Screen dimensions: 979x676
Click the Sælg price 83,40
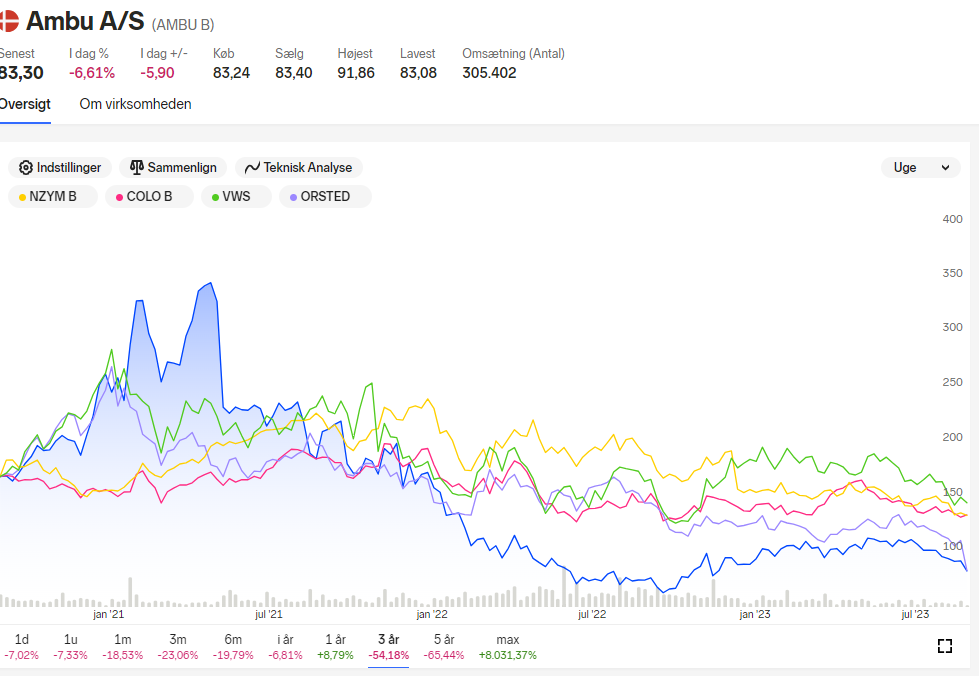click(293, 73)
